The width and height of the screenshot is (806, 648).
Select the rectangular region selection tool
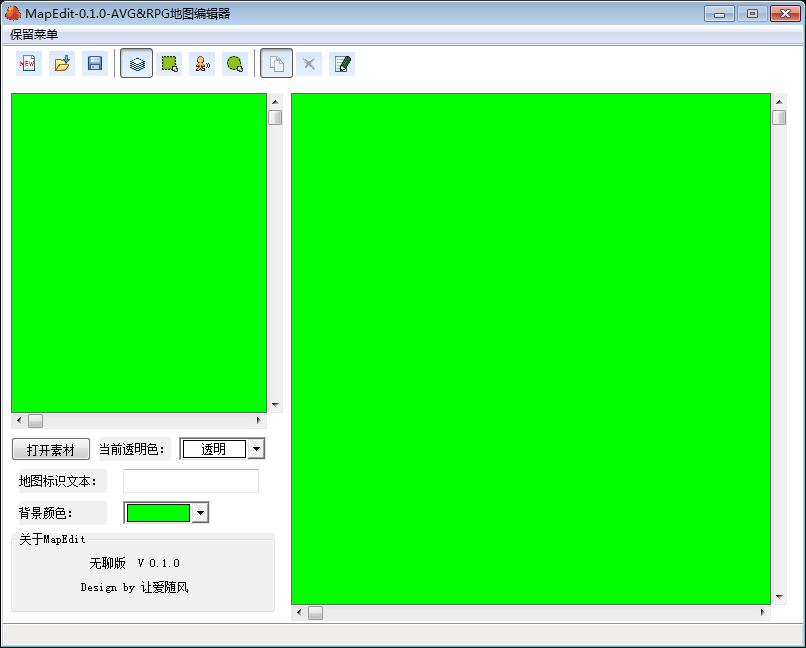pos(170,64)
